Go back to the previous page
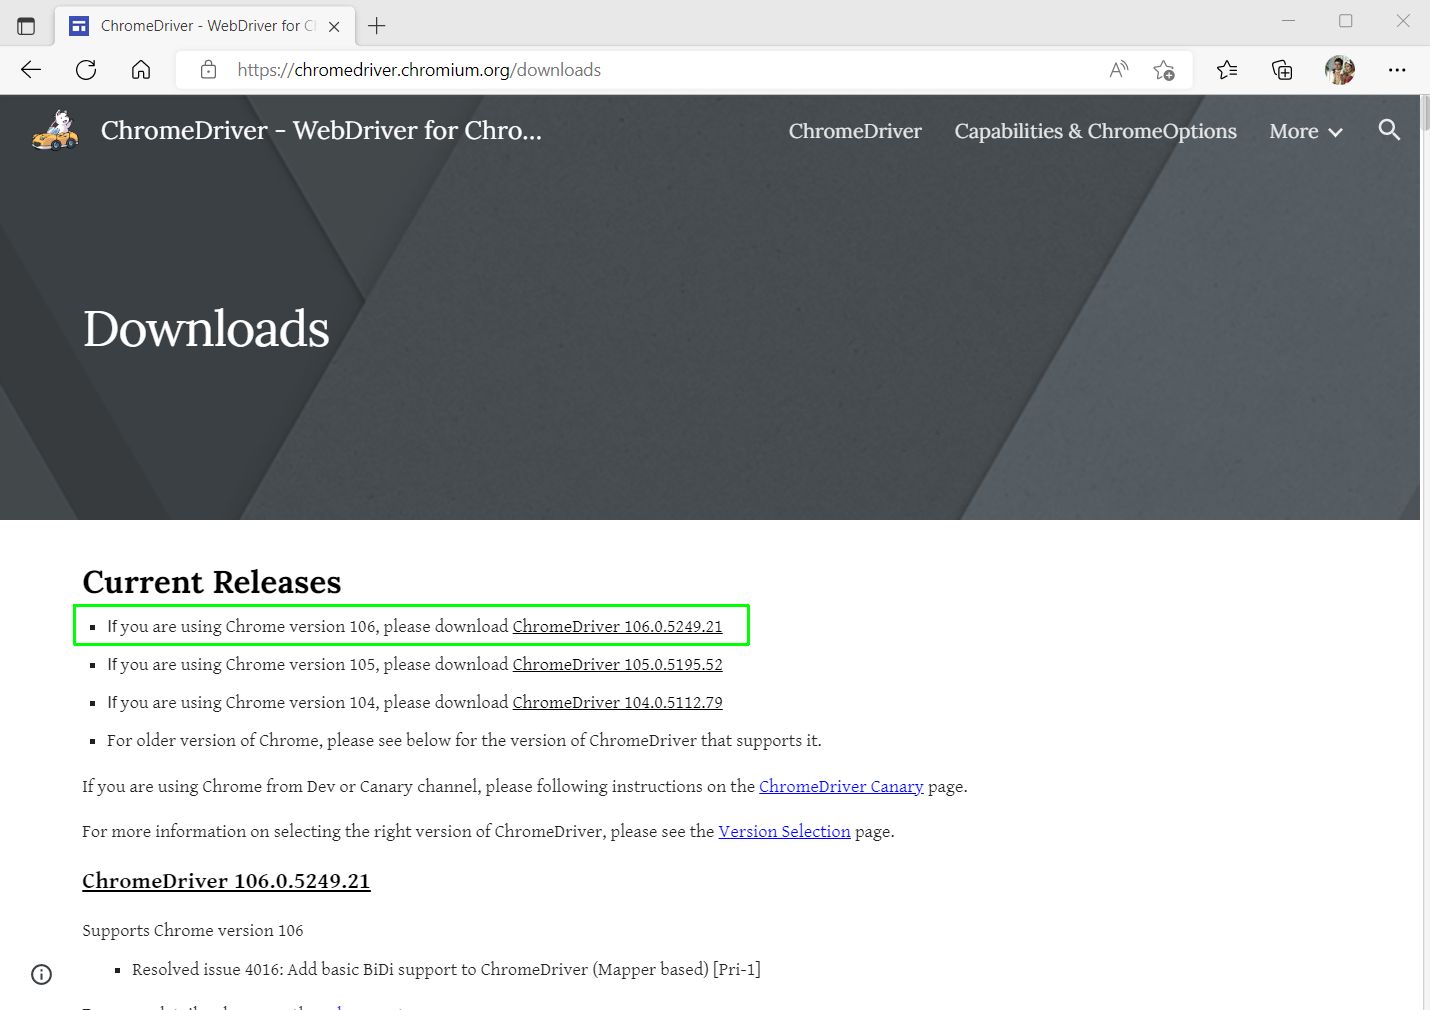1430x1010 pixels. point(31,70)
